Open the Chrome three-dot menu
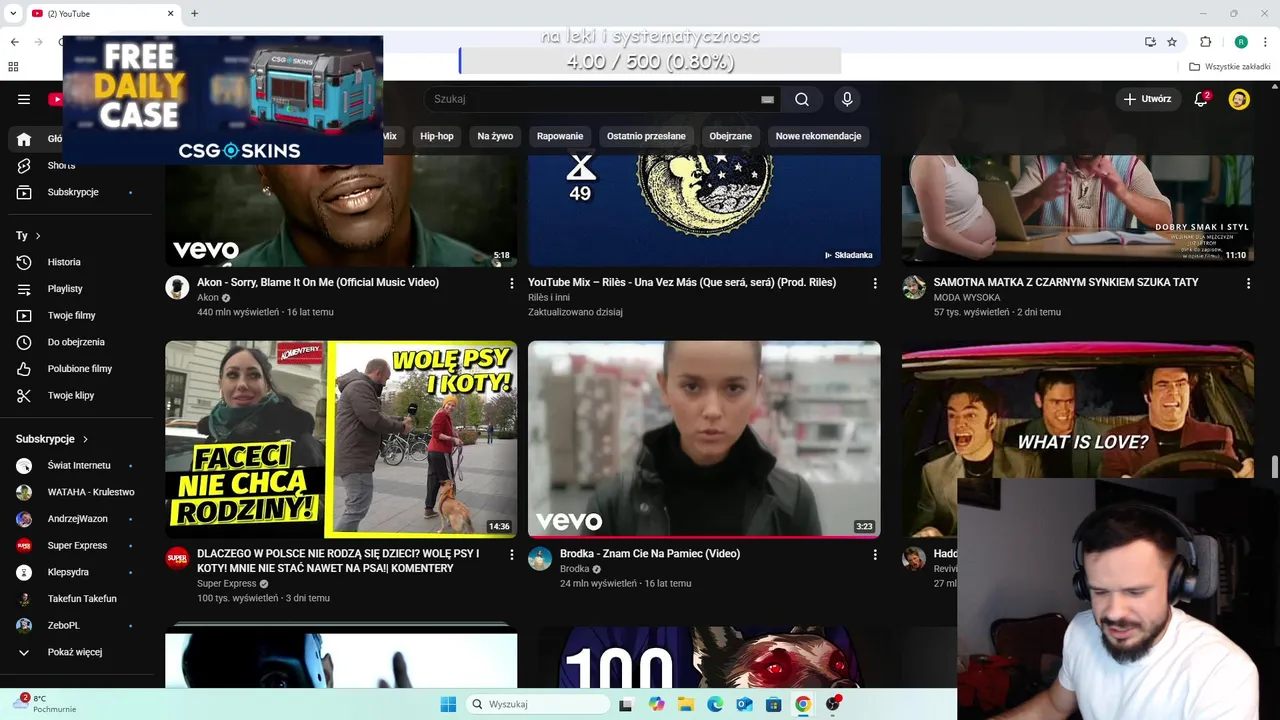This screenshot has height=720, width=1280. pyautogui.click(x=1266, y=41)
